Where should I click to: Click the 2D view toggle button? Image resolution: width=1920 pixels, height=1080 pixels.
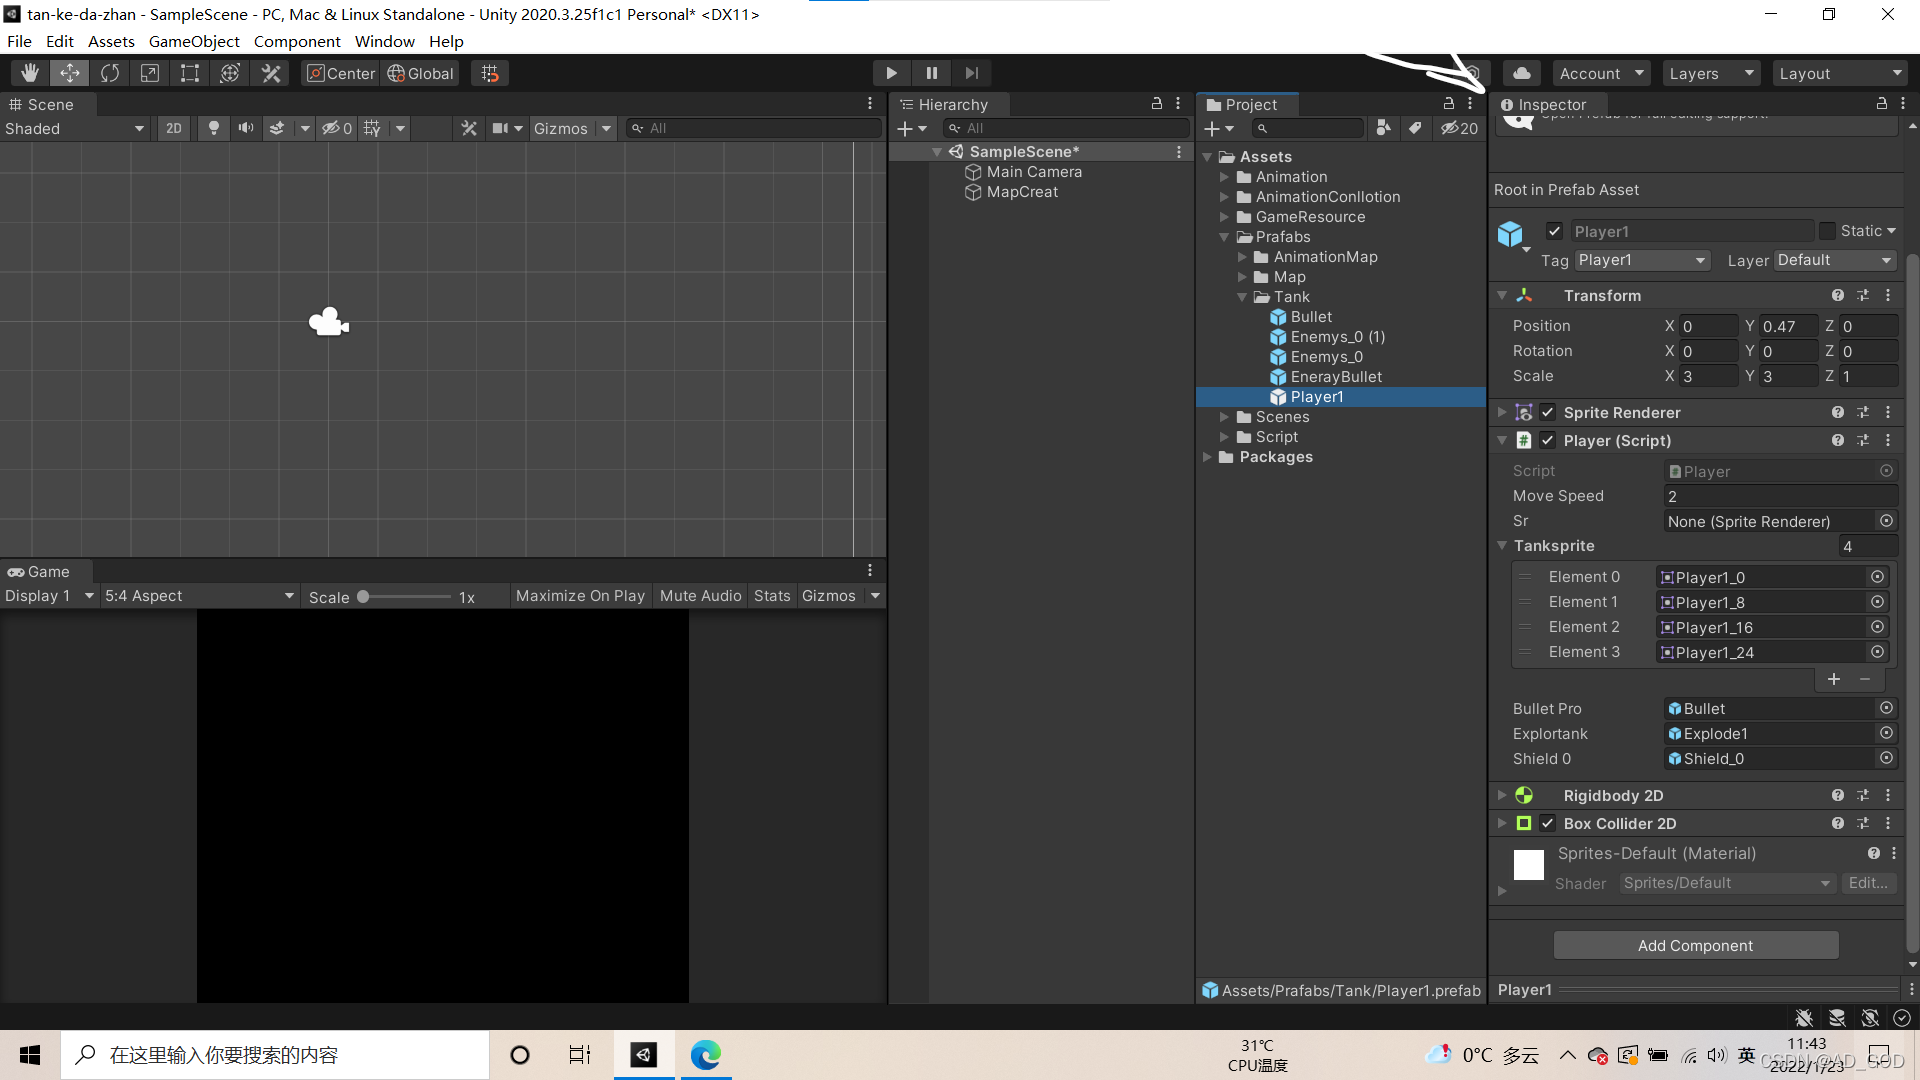click(173, 127)
